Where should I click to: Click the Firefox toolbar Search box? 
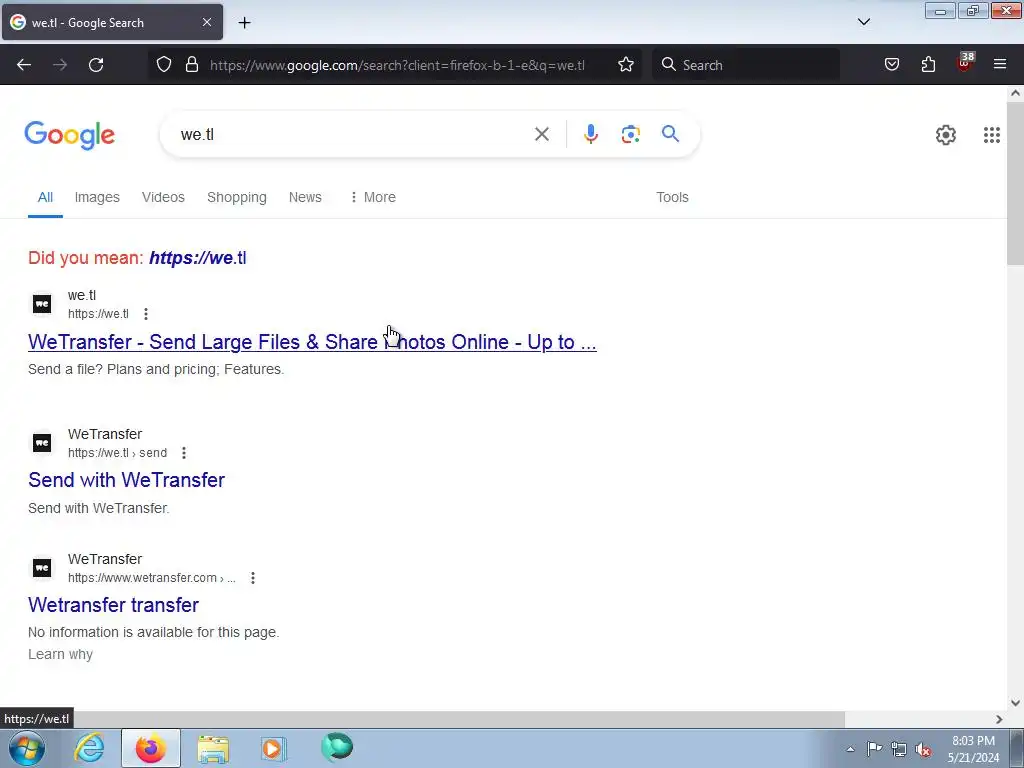tap(746, 65)
